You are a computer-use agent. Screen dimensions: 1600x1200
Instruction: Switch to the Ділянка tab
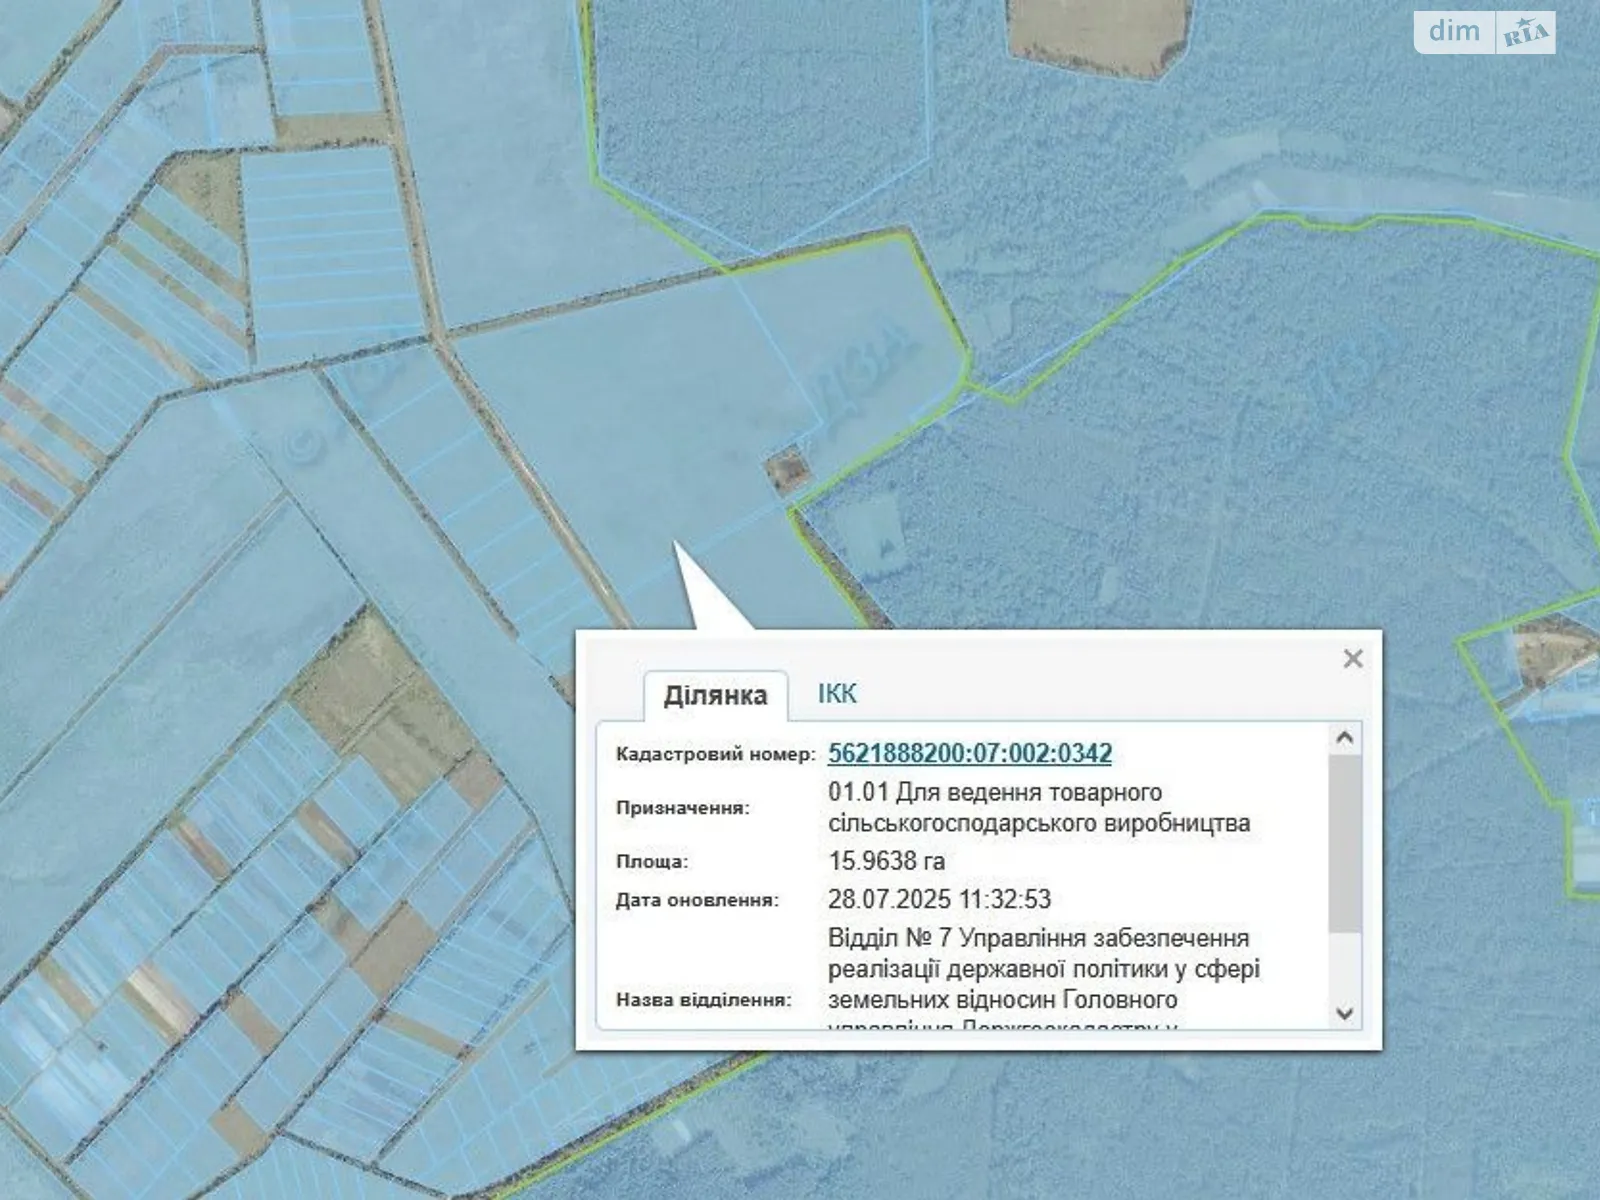tap(715, 695)
